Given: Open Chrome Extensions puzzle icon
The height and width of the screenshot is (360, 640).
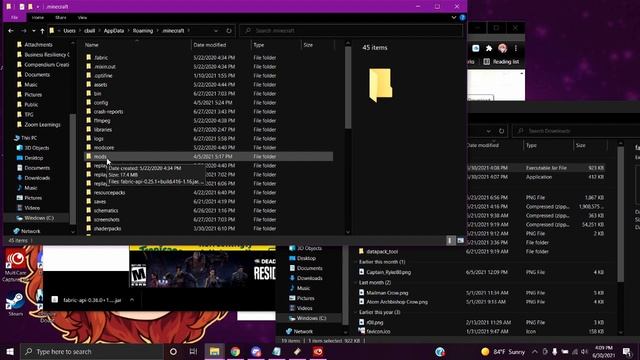Looking at the screenshot, I should (x=489, y=48).
